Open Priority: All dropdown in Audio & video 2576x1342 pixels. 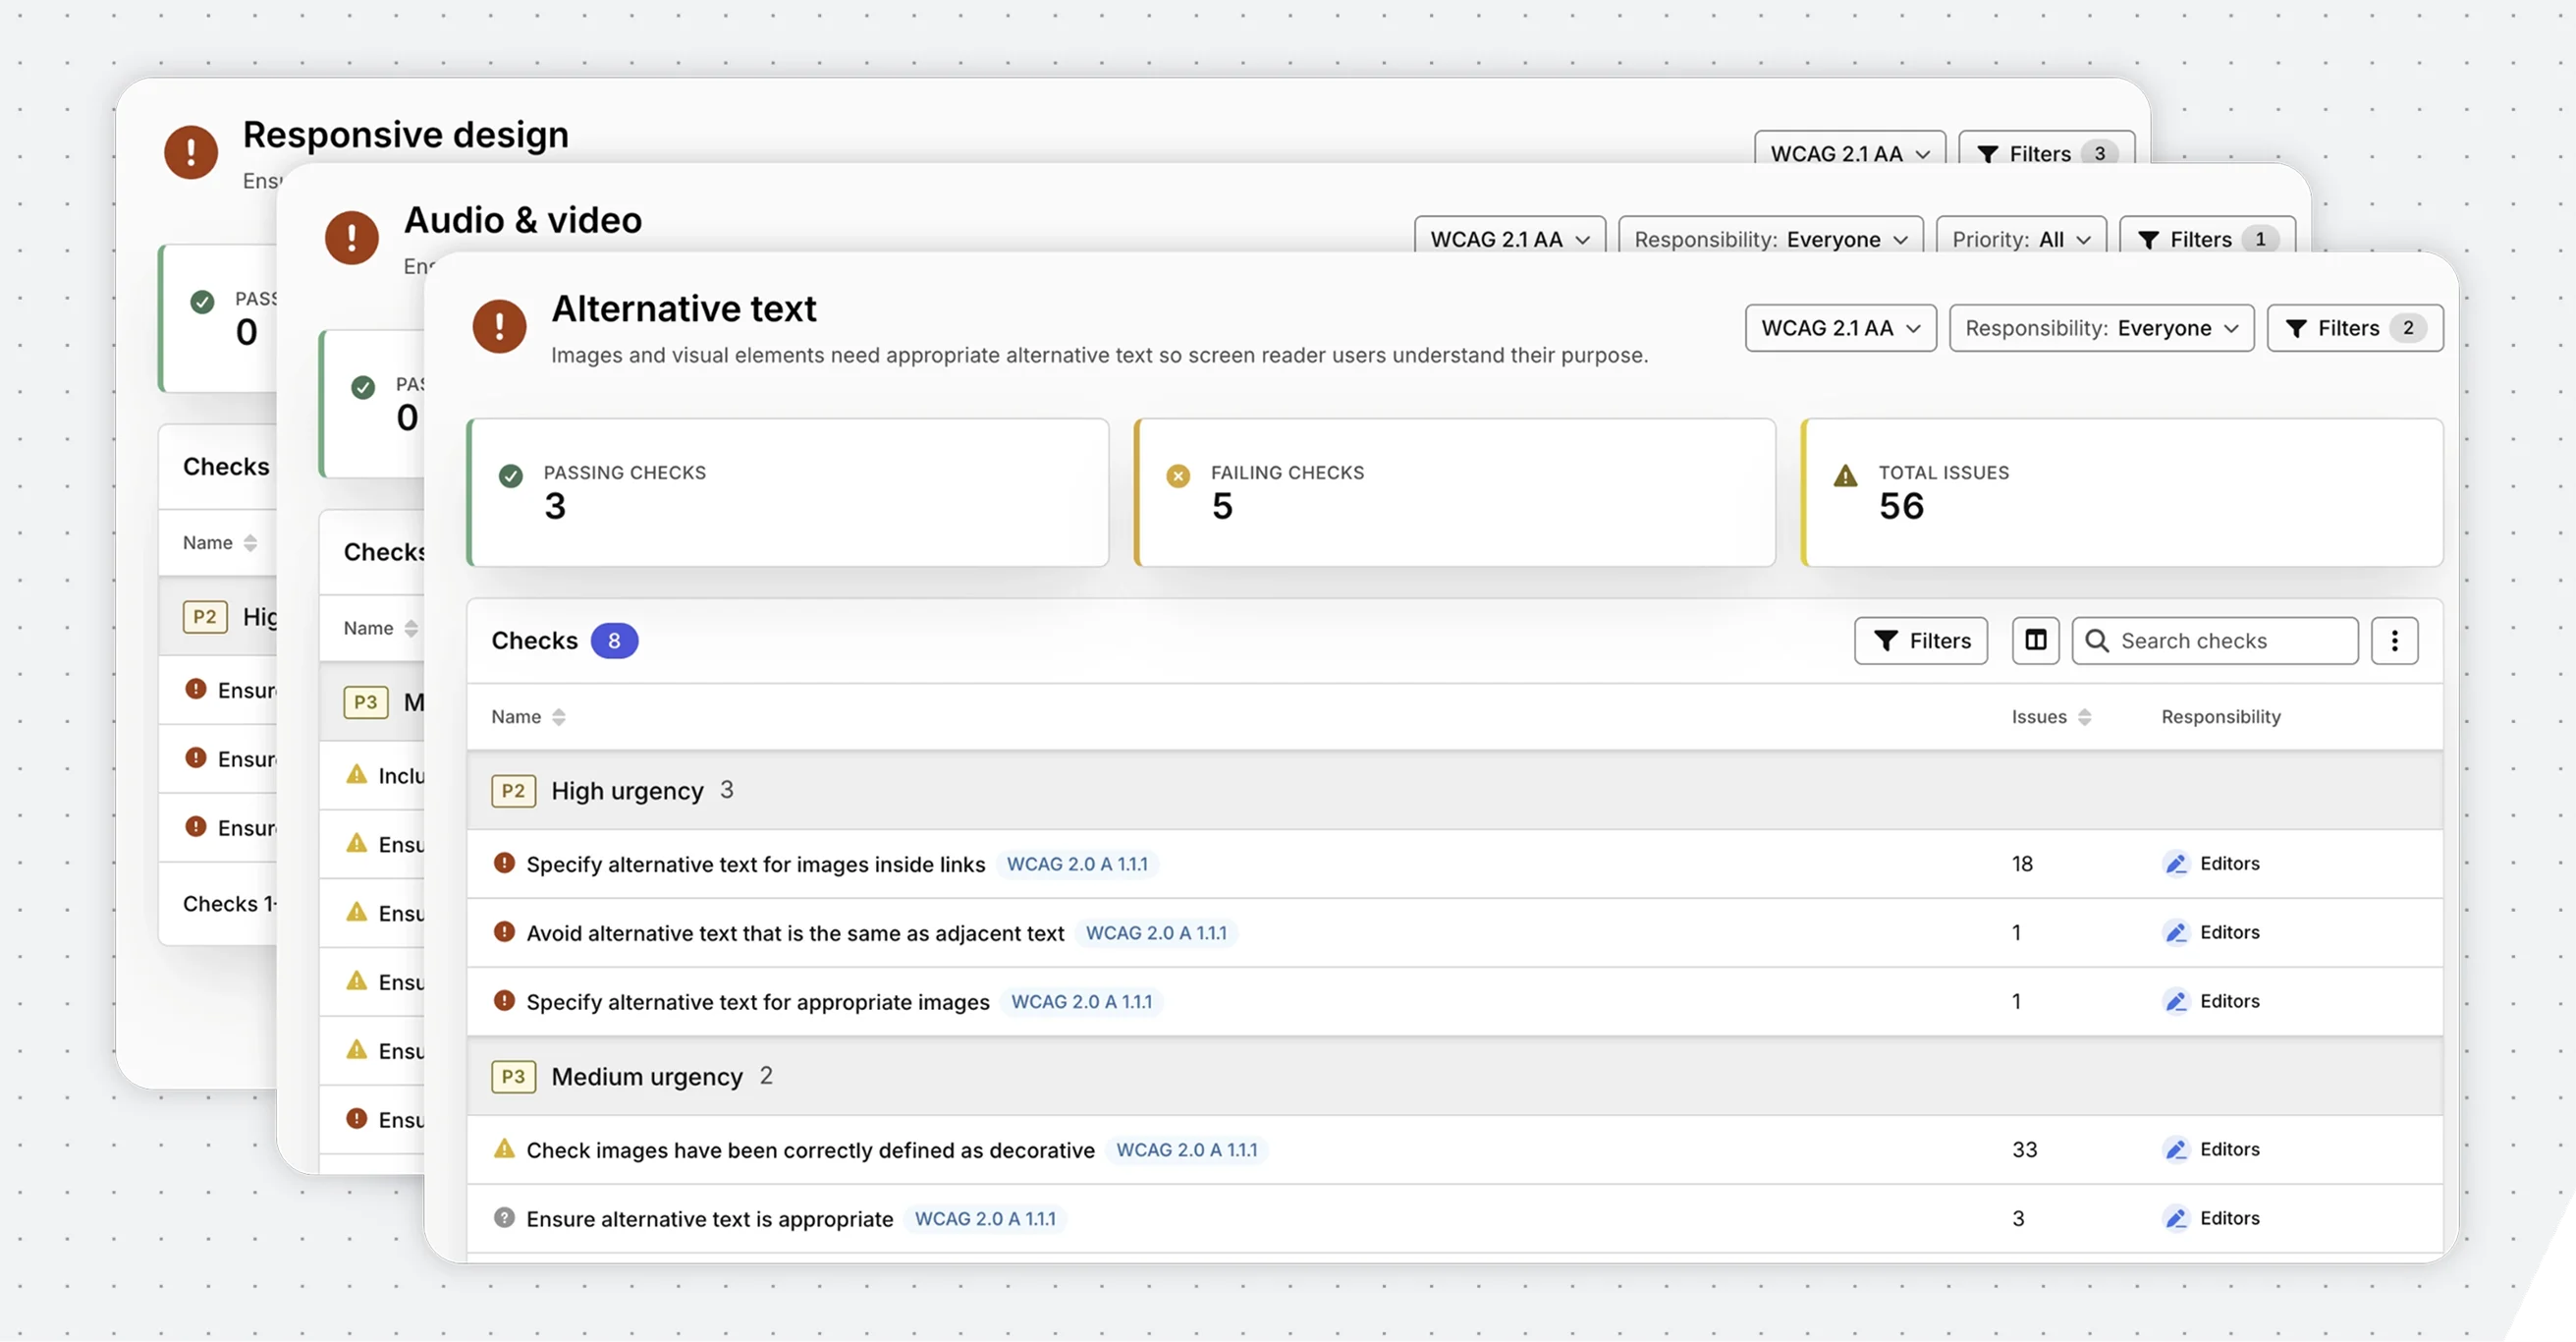[2021, 239]
